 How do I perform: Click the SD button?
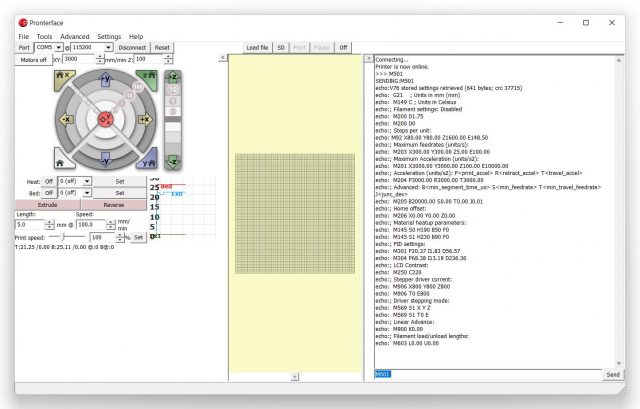click(x=281, y=48)
